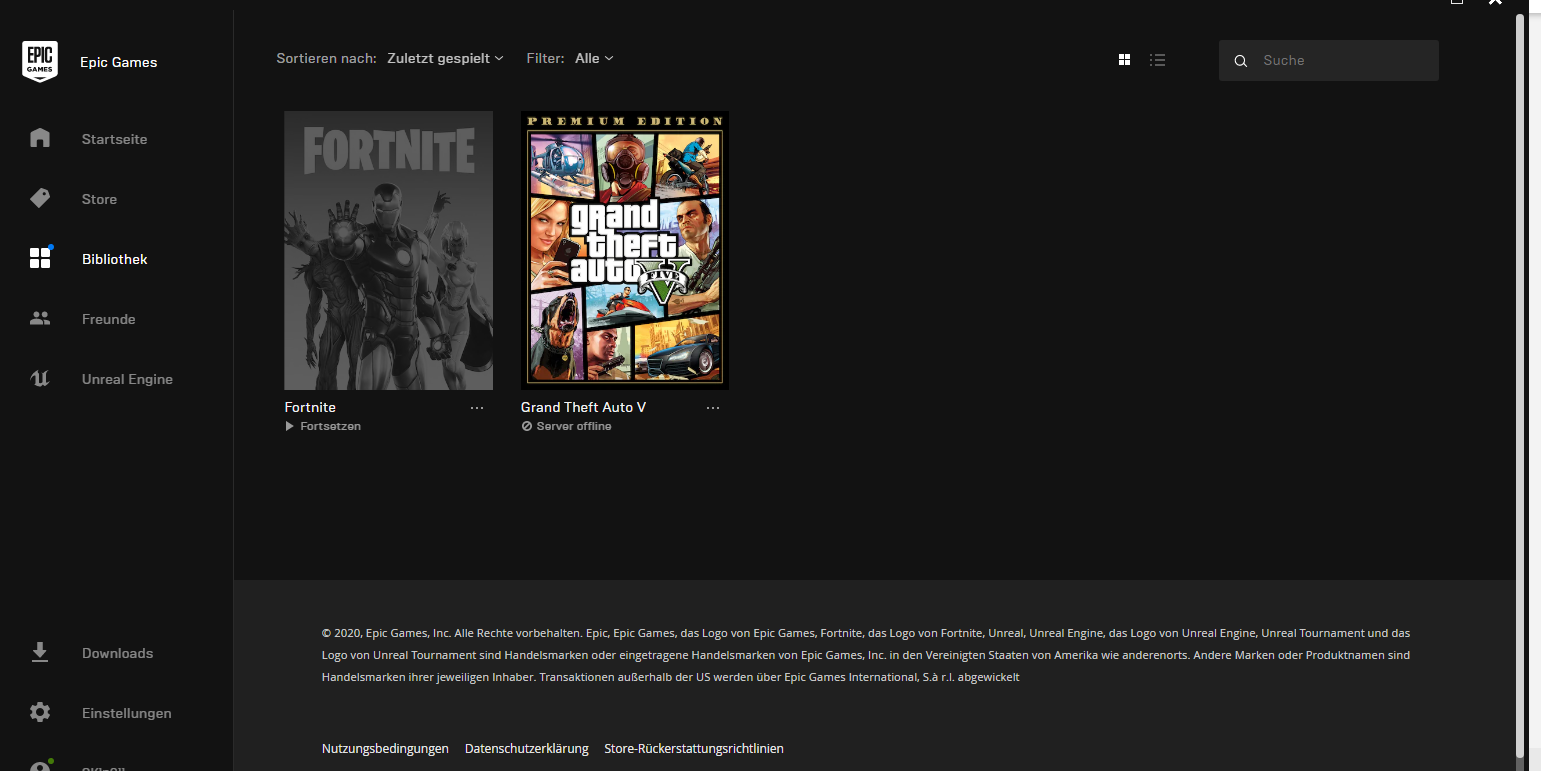Open the Nutzungsbedingungen link
Screen dimensions: 1541x771
385,748
